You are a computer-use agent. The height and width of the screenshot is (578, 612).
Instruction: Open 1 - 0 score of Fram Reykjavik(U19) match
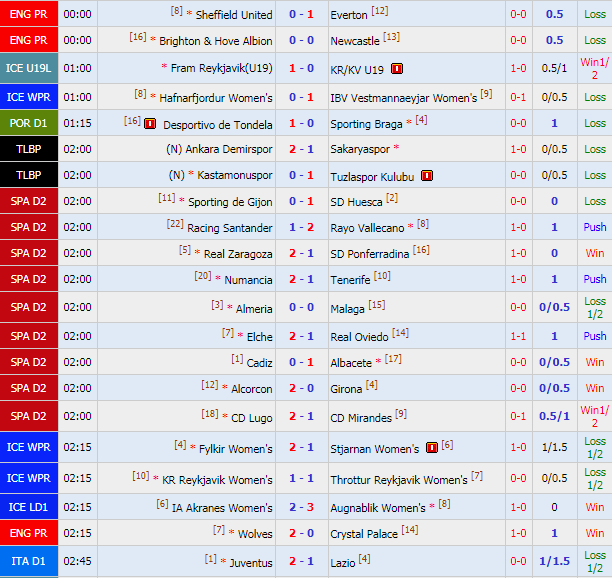[x=301, y=68]
